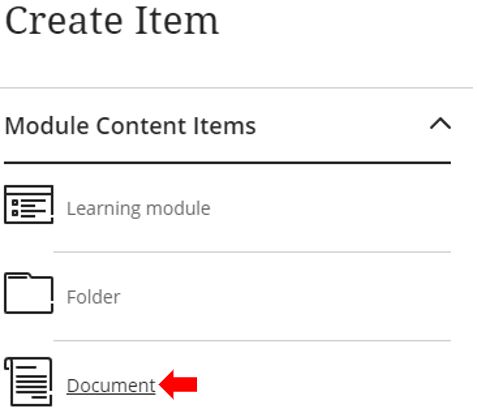477x416 pixels.
Task: Click the Learning module icon
Action: coord(29,204)
